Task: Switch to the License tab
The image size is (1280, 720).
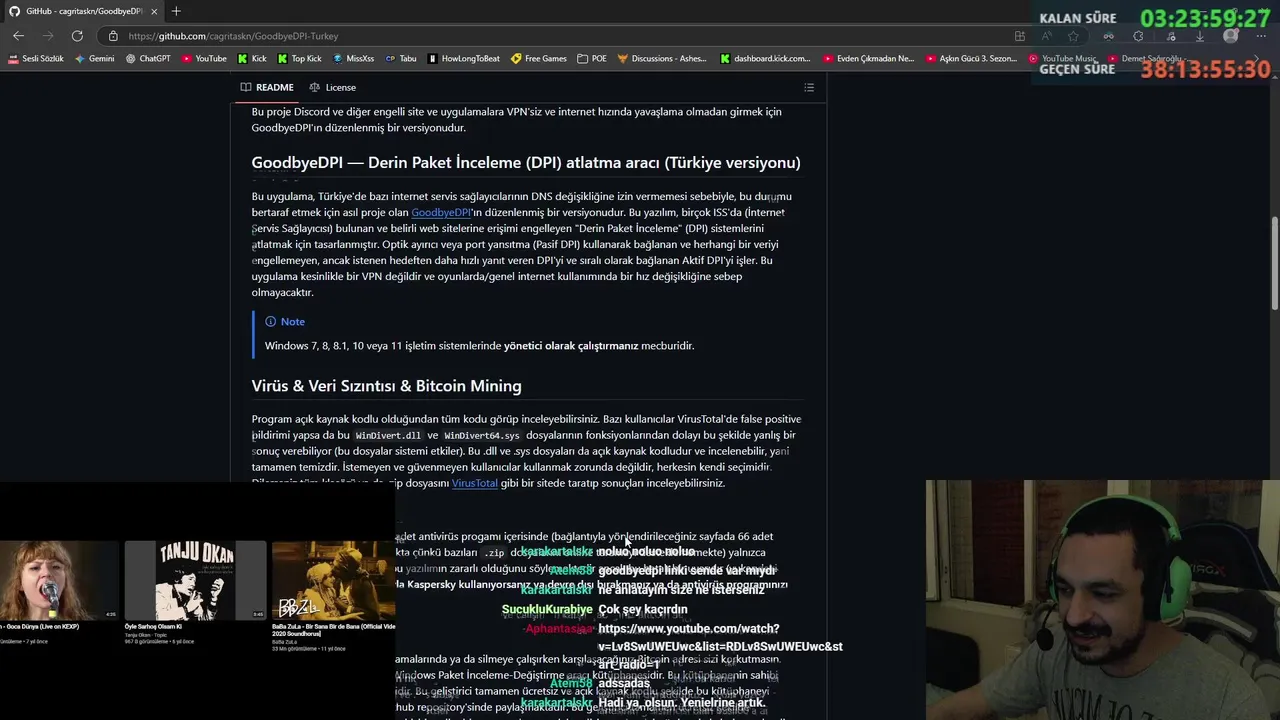Action: coord(332,87)
